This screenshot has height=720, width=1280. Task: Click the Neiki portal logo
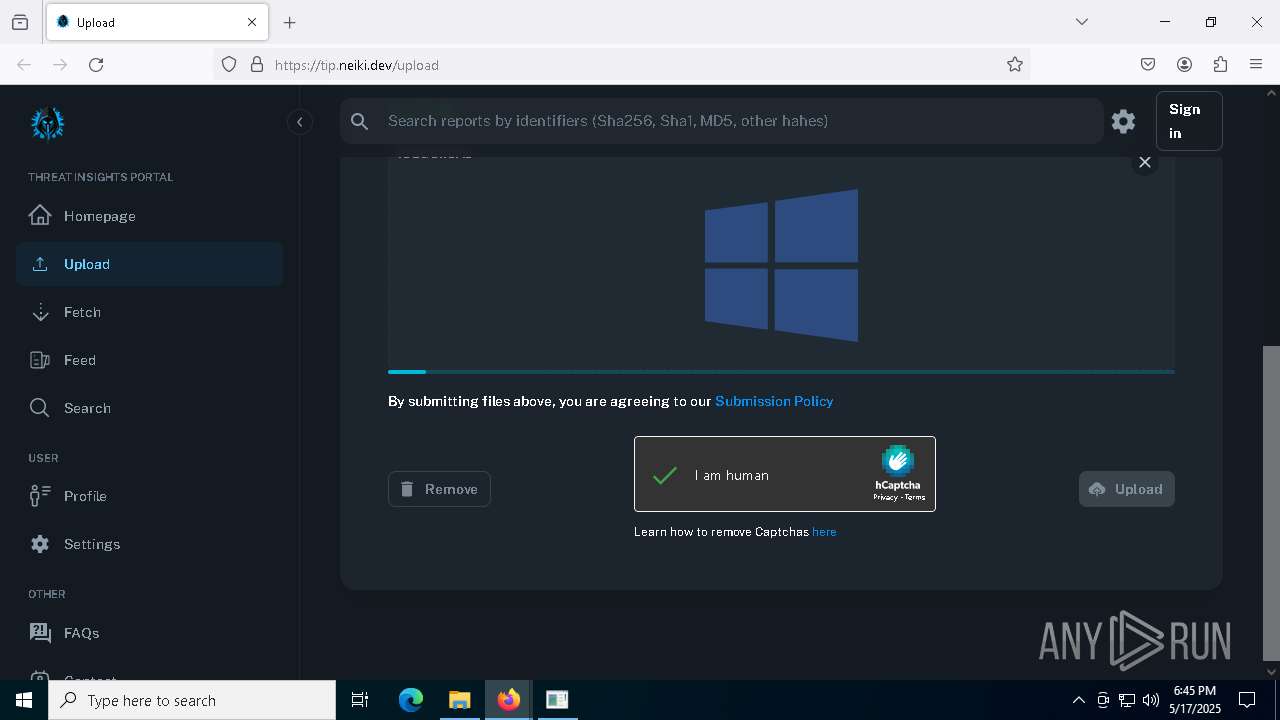pos(47,124)
